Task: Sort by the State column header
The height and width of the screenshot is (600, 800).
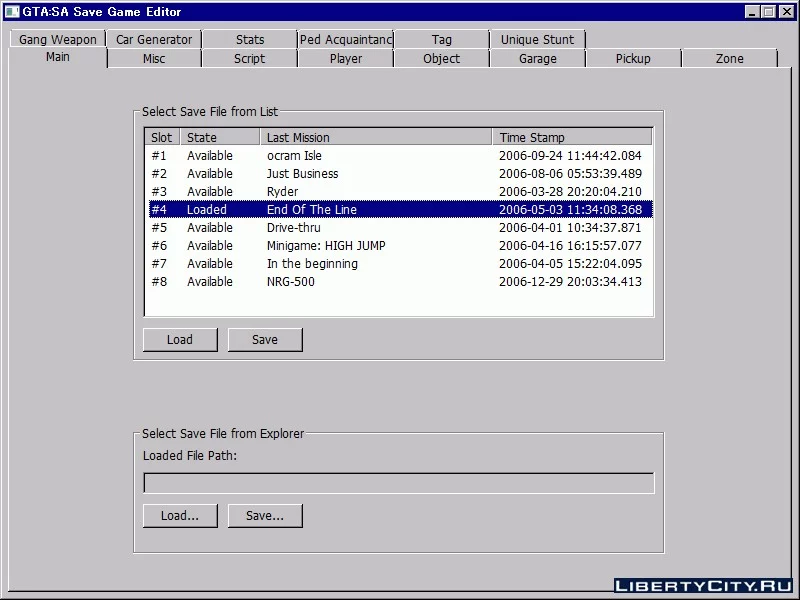Action: (220, 137)
